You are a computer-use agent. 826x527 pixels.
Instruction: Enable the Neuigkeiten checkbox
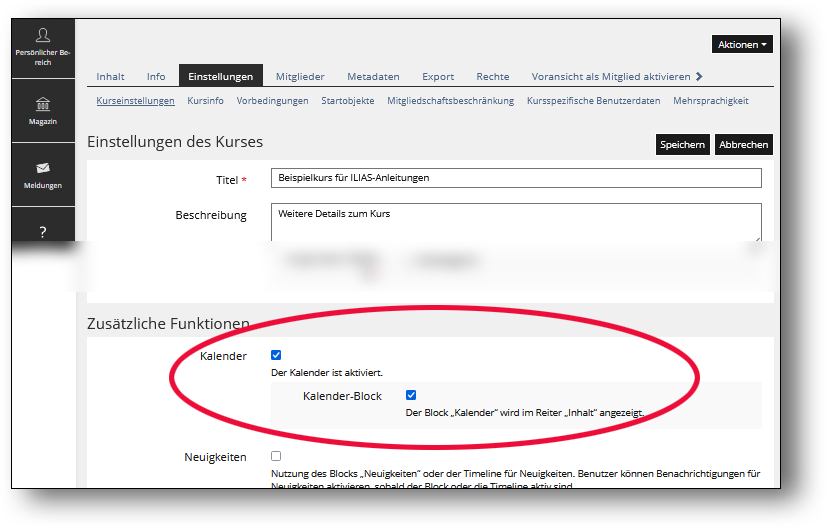click(276, 456)
